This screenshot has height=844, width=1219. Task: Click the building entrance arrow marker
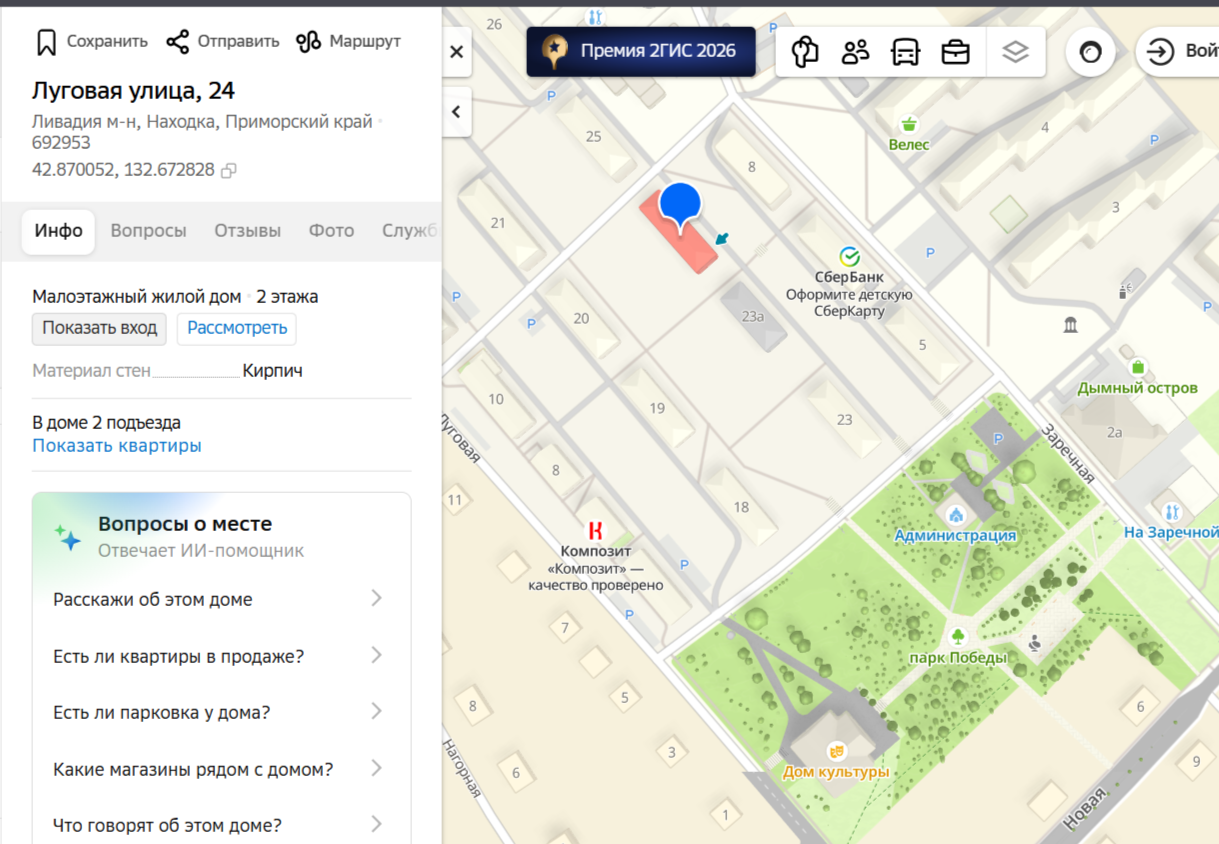point(722,239)
